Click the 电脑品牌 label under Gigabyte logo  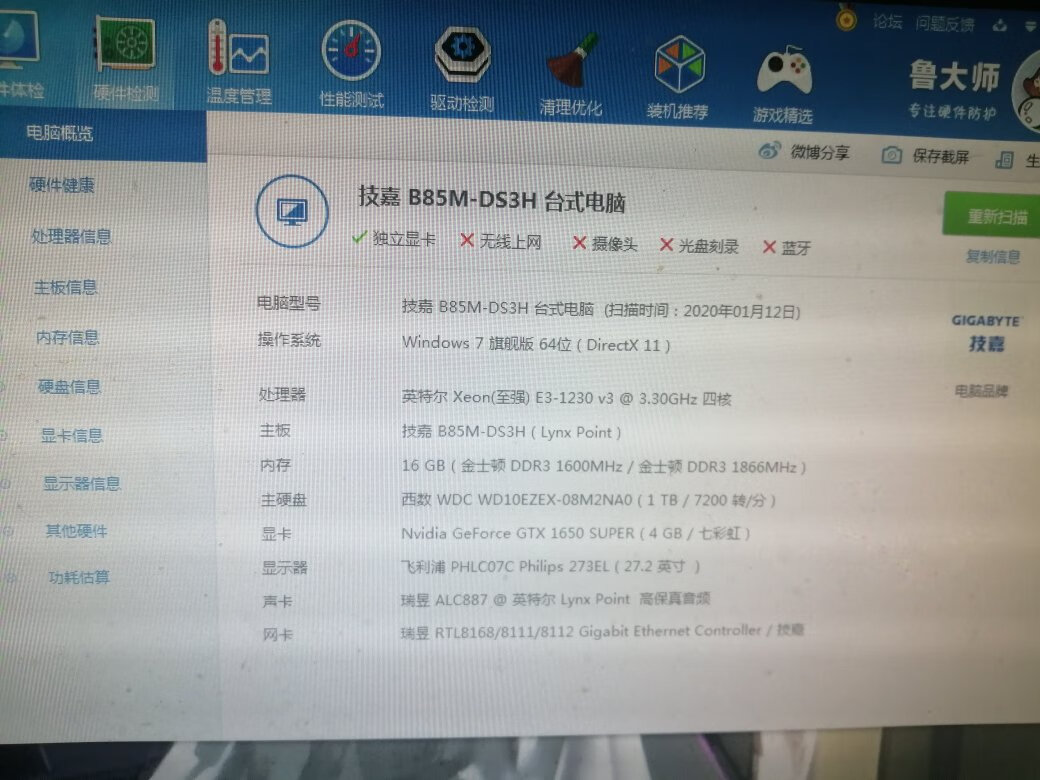982,391
